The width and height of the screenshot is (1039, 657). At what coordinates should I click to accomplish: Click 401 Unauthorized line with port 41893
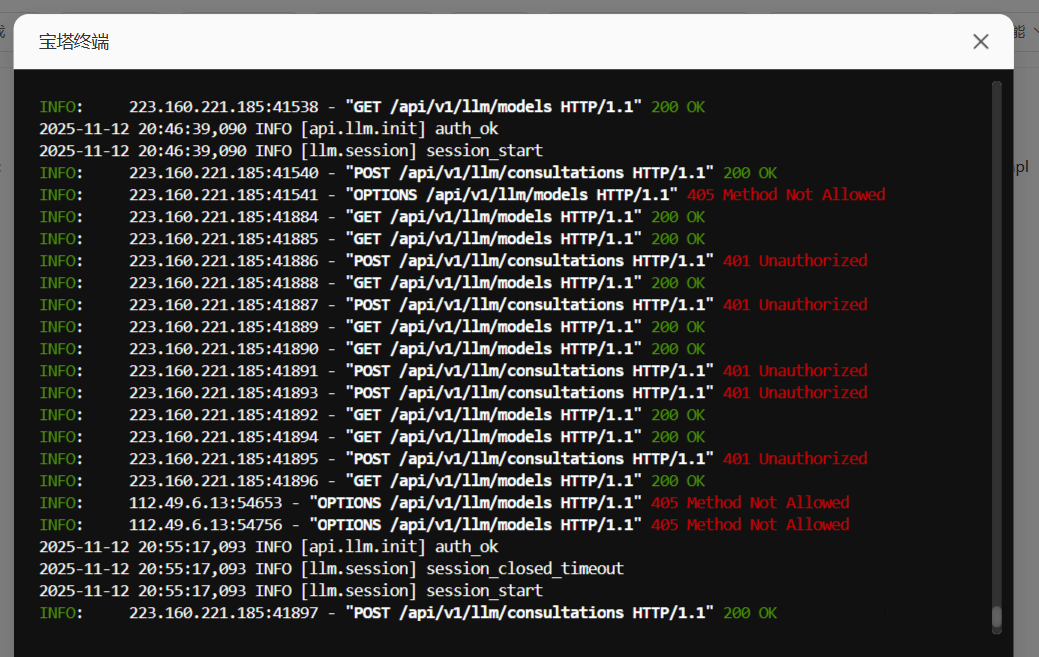tap(453, 393)
